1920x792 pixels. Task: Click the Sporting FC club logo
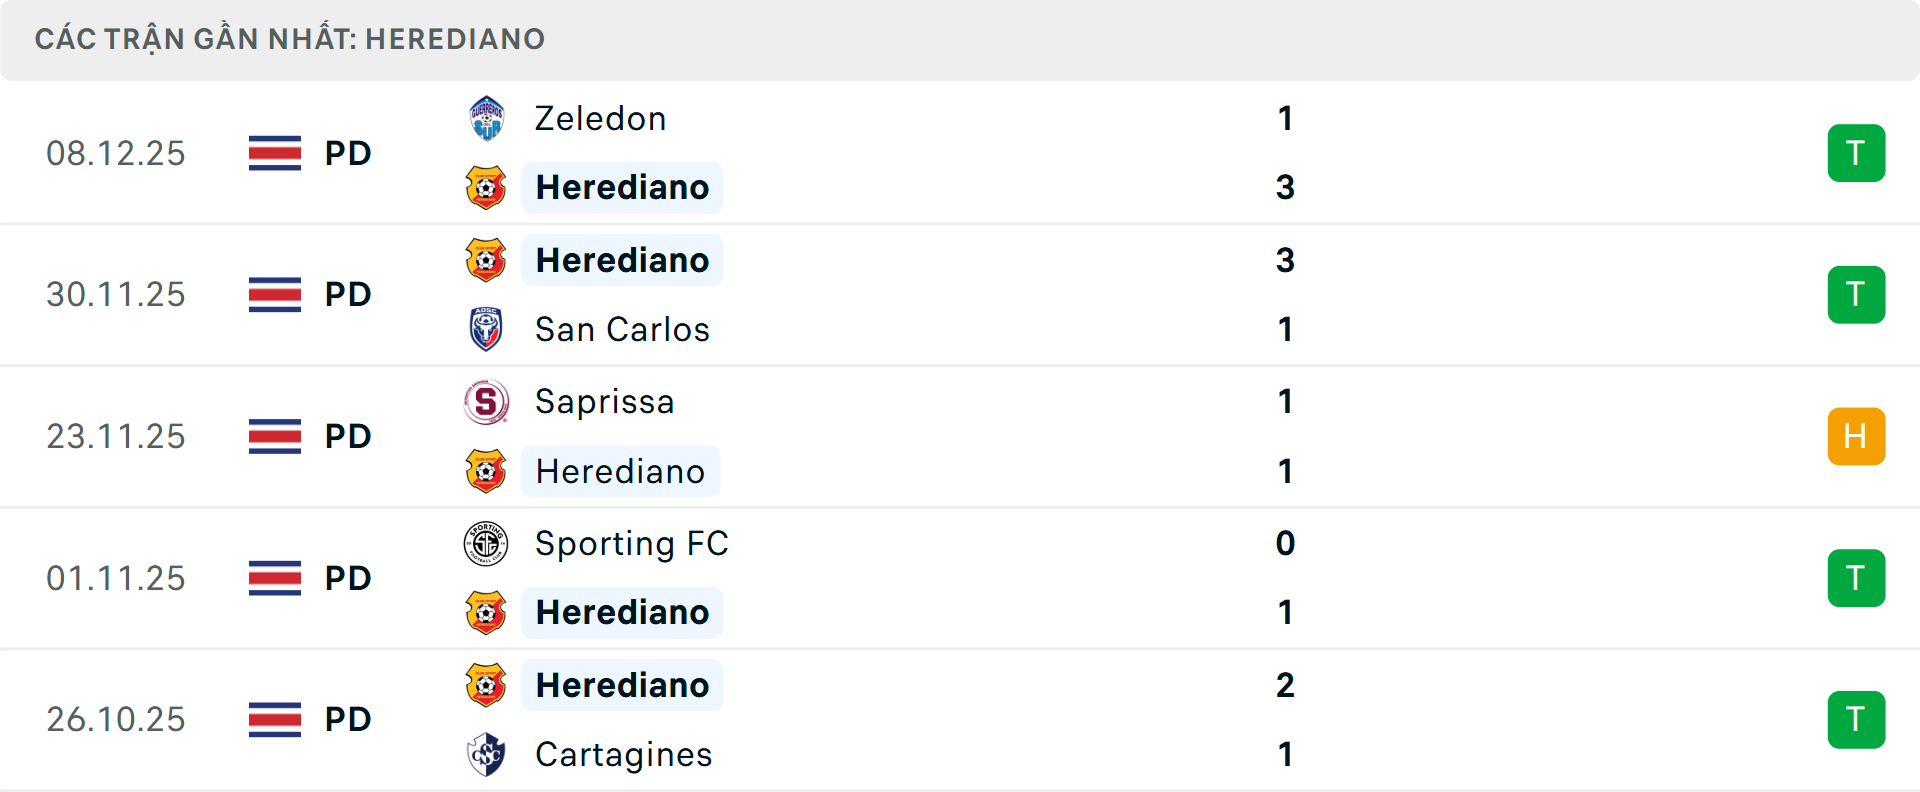click(487, 544)
